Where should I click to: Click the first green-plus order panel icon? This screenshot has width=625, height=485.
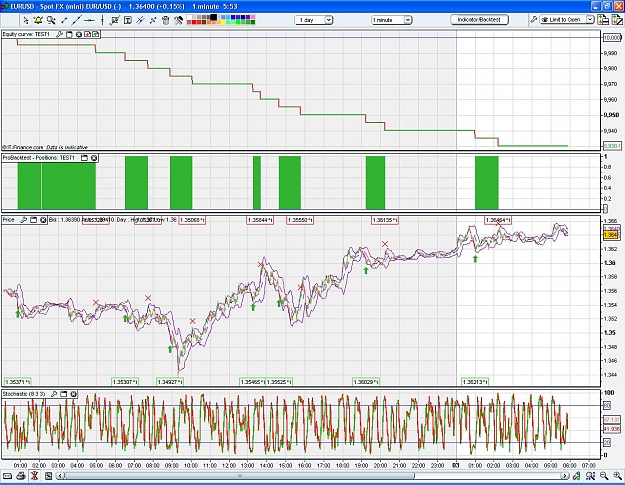pyautogui.click(x=603, y=20)
